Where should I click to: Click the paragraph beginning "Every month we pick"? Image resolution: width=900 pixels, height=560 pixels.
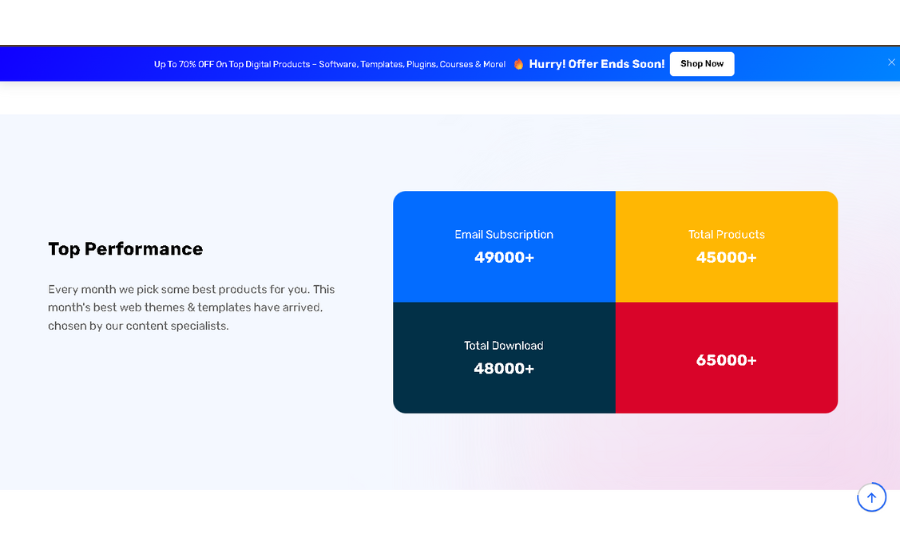pos(191,307)
